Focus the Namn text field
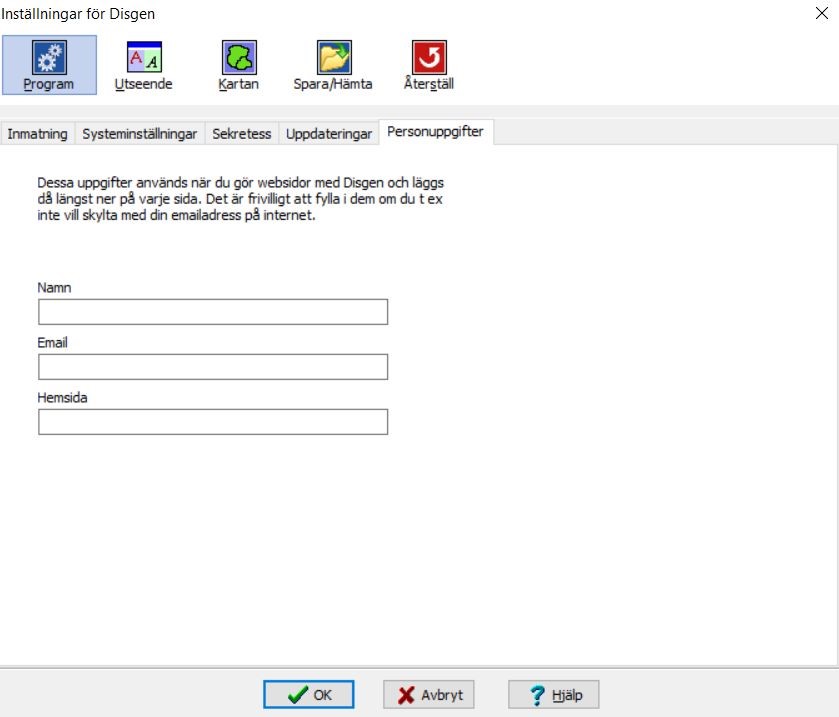 click(x=213, y=312)
